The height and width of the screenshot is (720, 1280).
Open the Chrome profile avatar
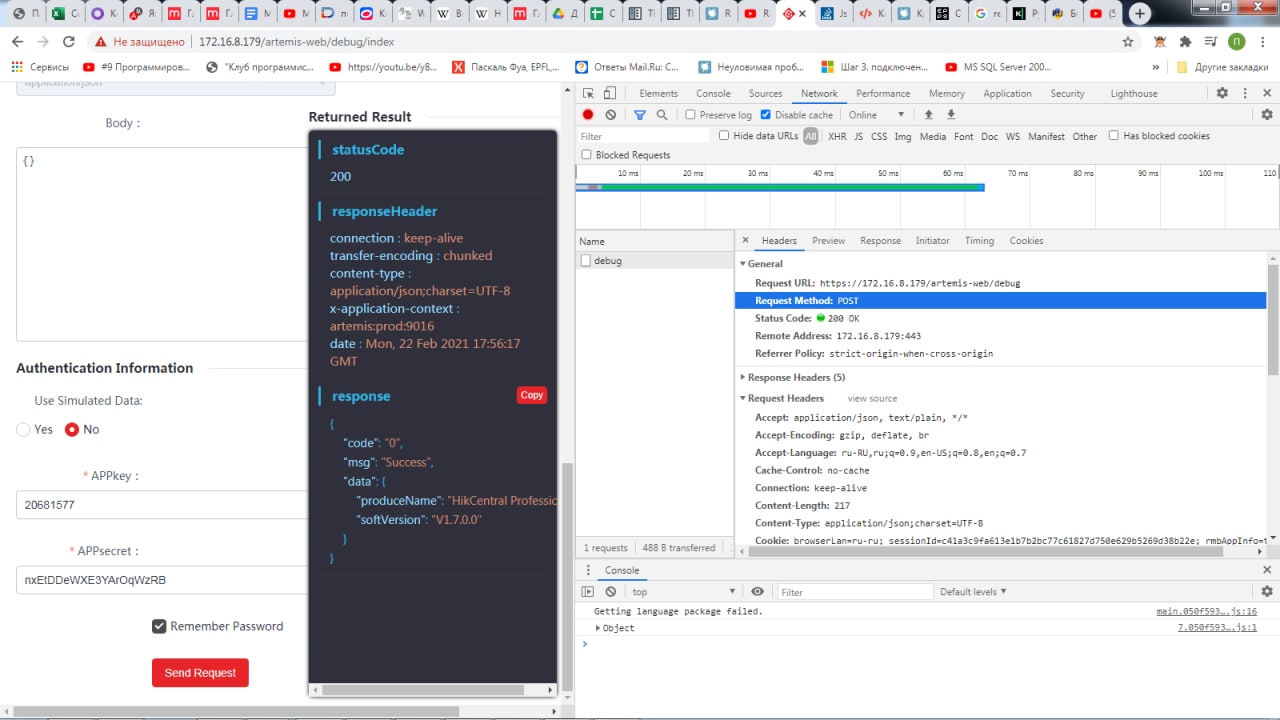point(1237,42)
